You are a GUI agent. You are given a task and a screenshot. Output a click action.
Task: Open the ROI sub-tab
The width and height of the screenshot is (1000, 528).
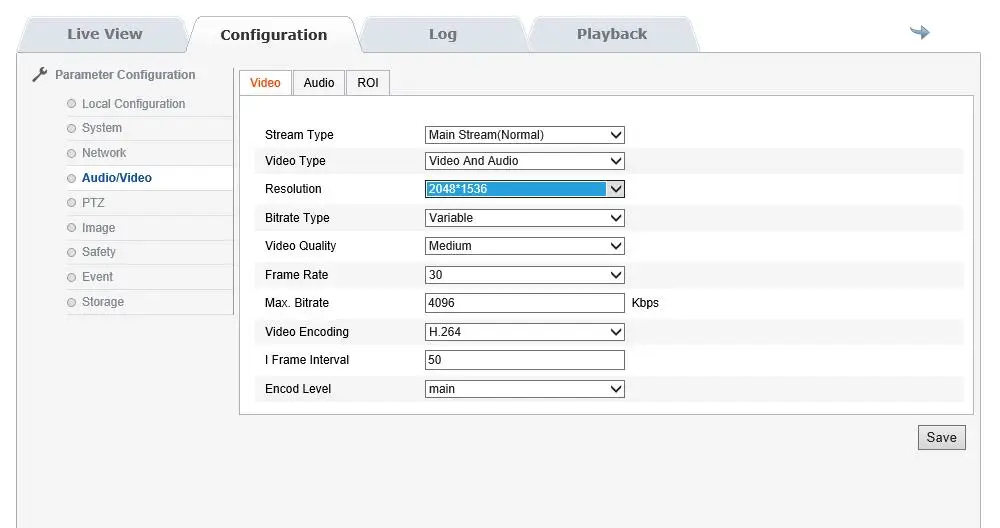click(x=368, y=83)
